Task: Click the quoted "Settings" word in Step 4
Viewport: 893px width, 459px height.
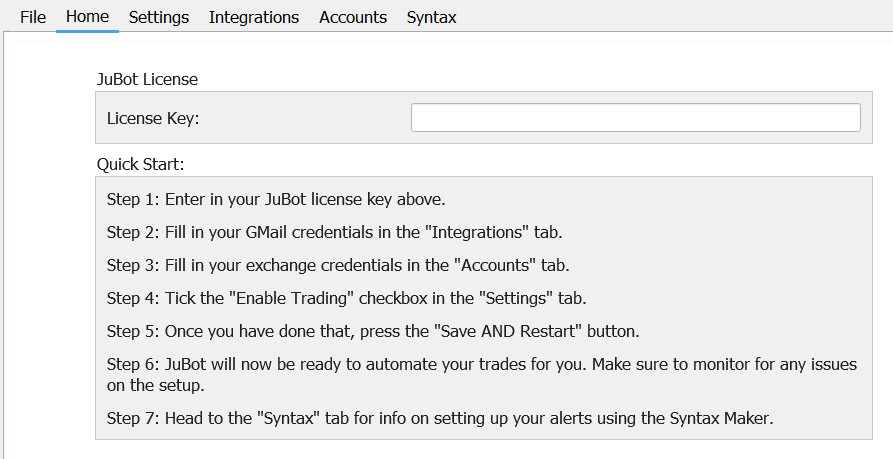Action: tap(516, 298)
